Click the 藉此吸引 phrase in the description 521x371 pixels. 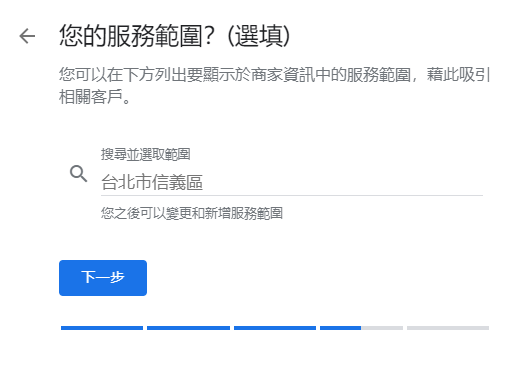pyautogui.click(x=458, y=74)
